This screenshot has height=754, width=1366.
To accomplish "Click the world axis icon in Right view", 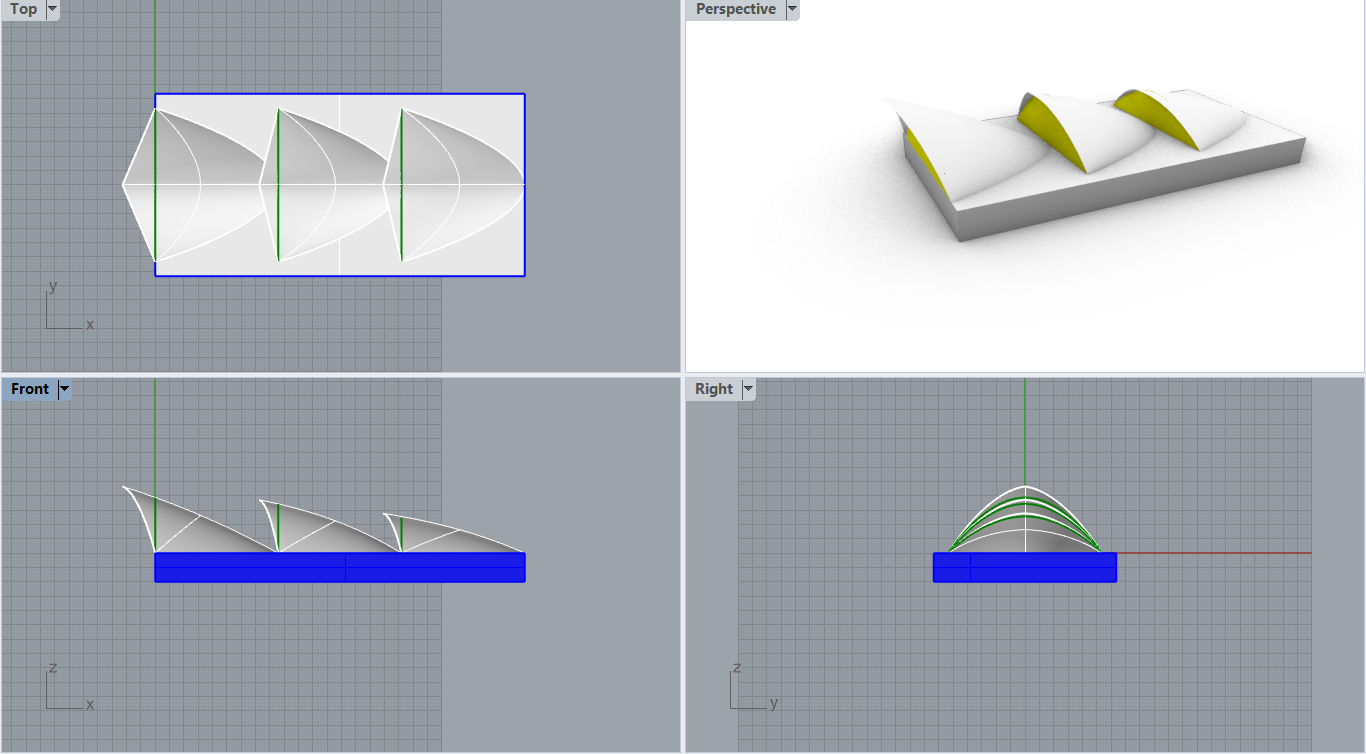I will click(x=754, y=686).
